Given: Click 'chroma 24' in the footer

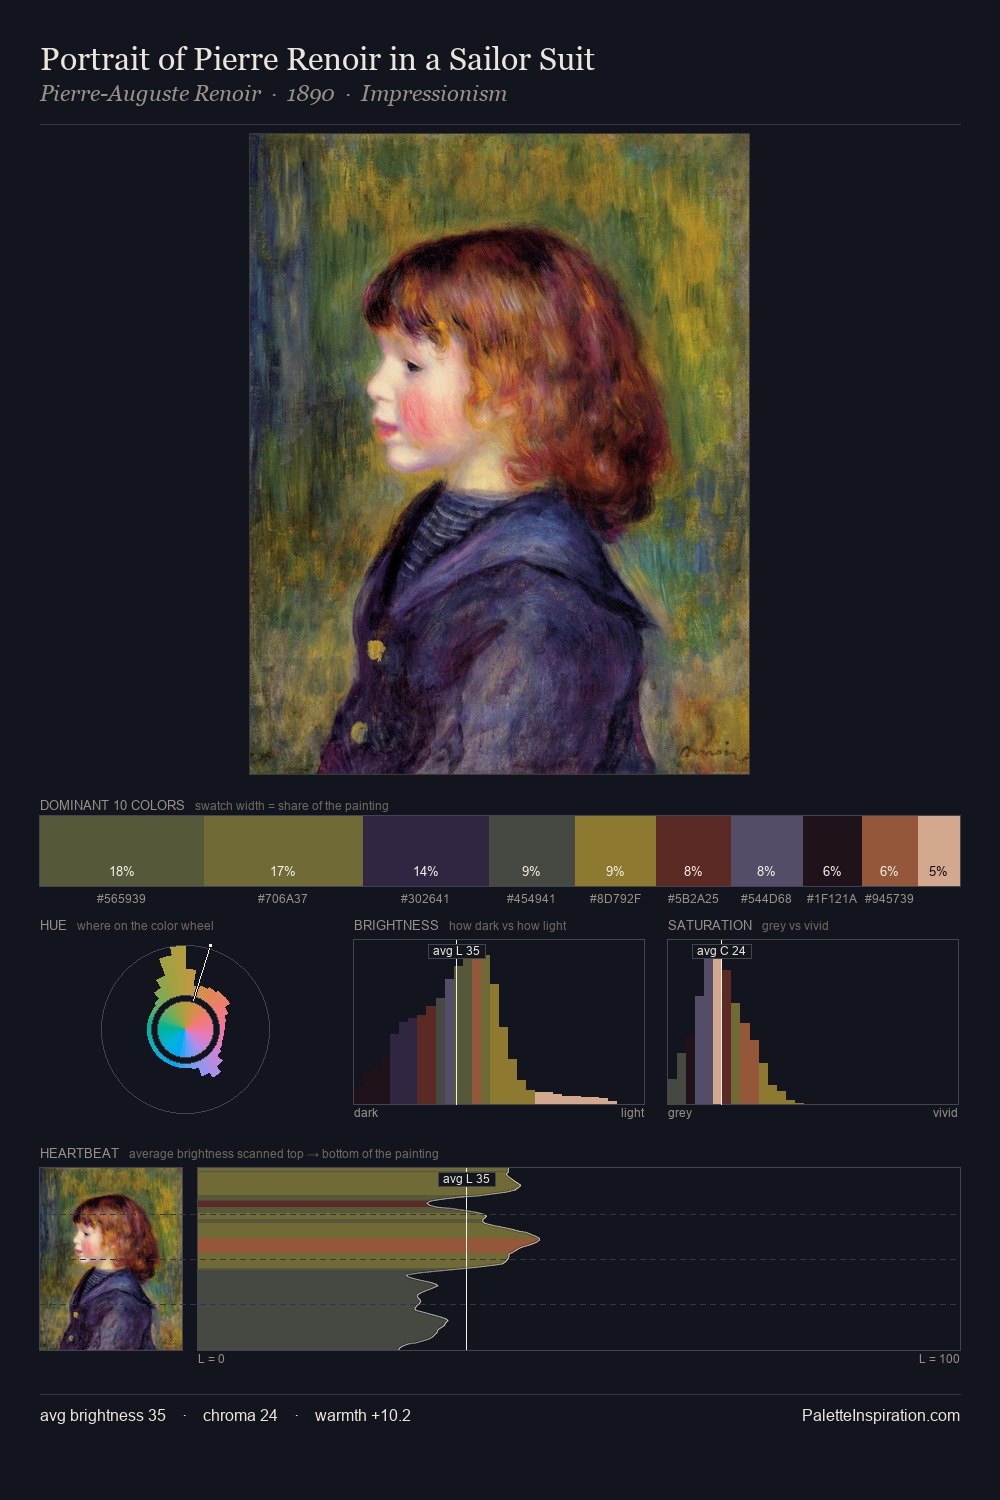Looking at the screenshot, I should tap(240, 1415).
